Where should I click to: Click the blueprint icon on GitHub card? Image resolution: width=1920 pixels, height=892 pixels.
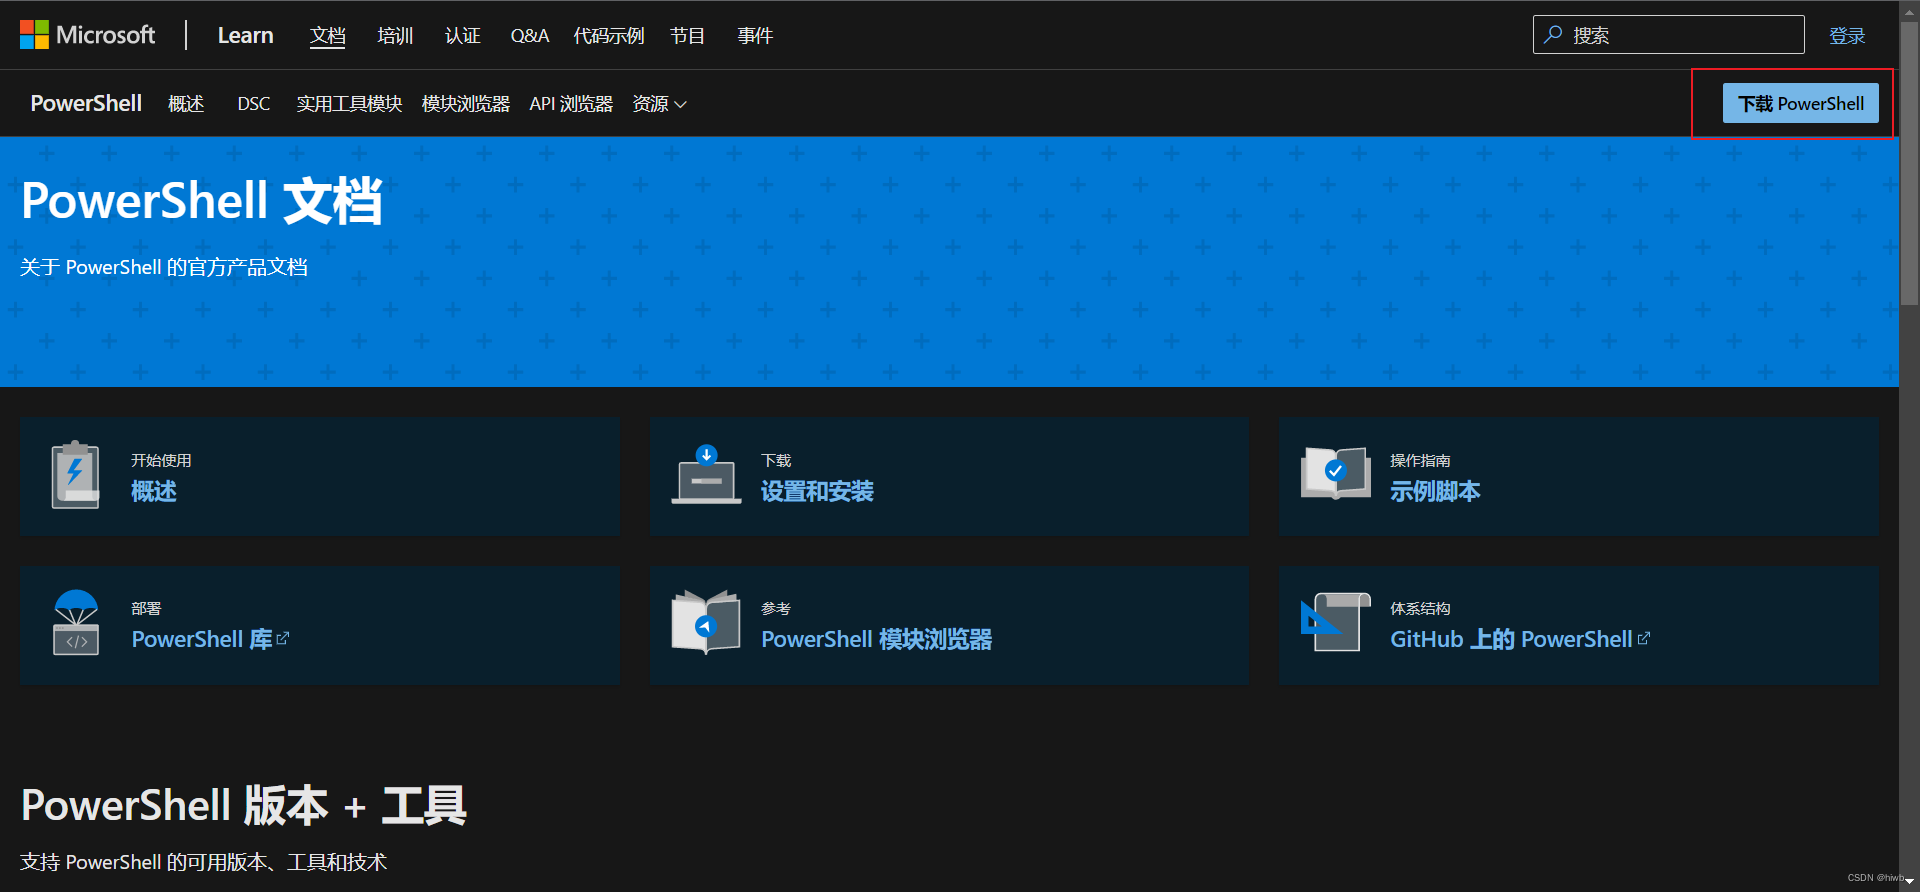pyautogui.click(x=1335, y=622)
